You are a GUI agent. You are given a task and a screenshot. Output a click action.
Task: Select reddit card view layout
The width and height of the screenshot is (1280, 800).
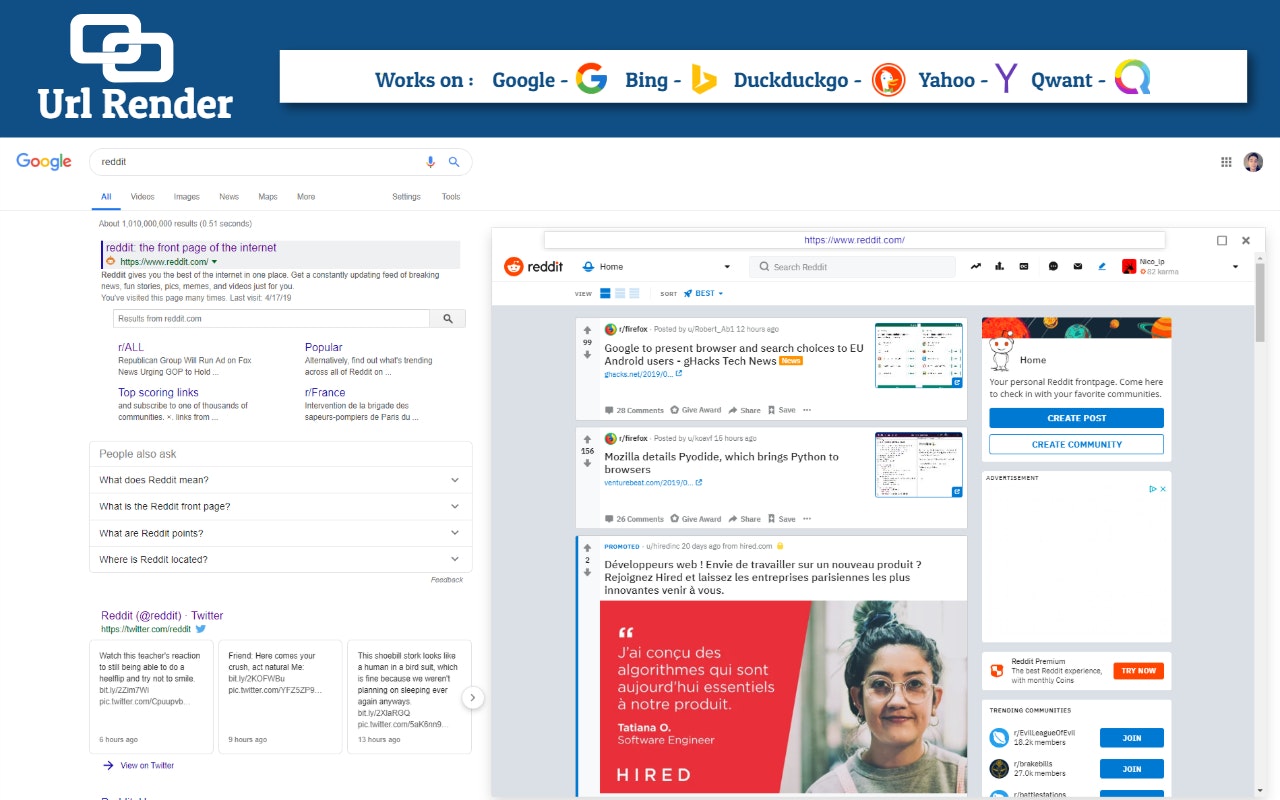[605, 294]
